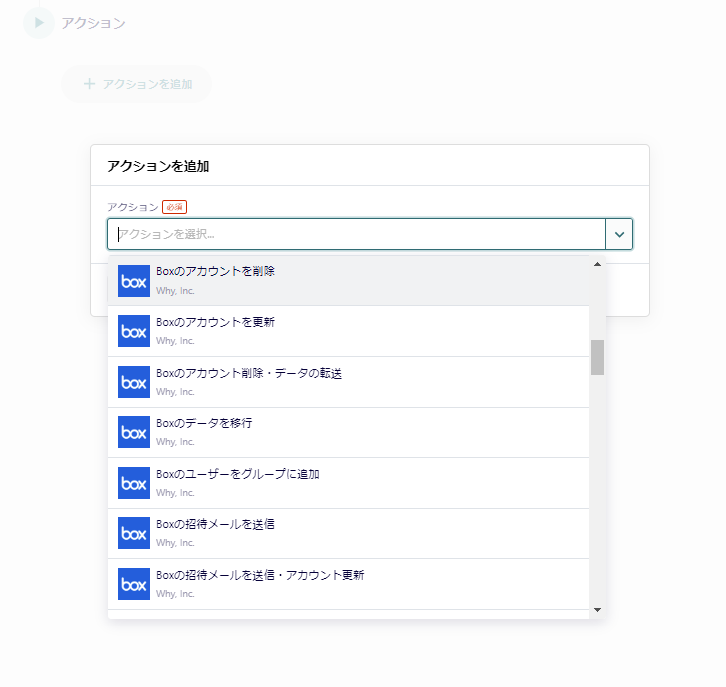The height and width of the screenshot is (687, 726).
Task: Collapse the action dropdown with chevron
Action: click(619, 234)
